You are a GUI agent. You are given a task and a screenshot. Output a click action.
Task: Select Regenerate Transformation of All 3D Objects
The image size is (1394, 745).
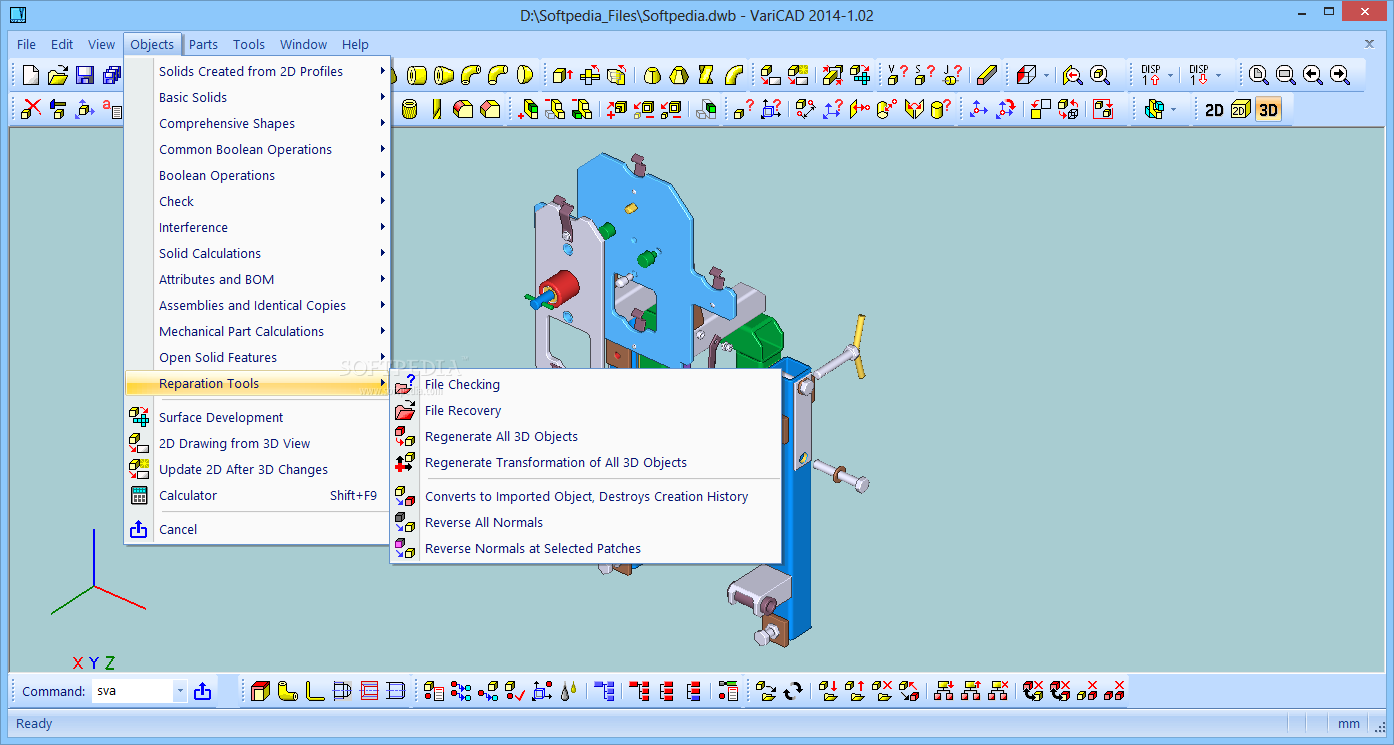click(x=585, y=462)
